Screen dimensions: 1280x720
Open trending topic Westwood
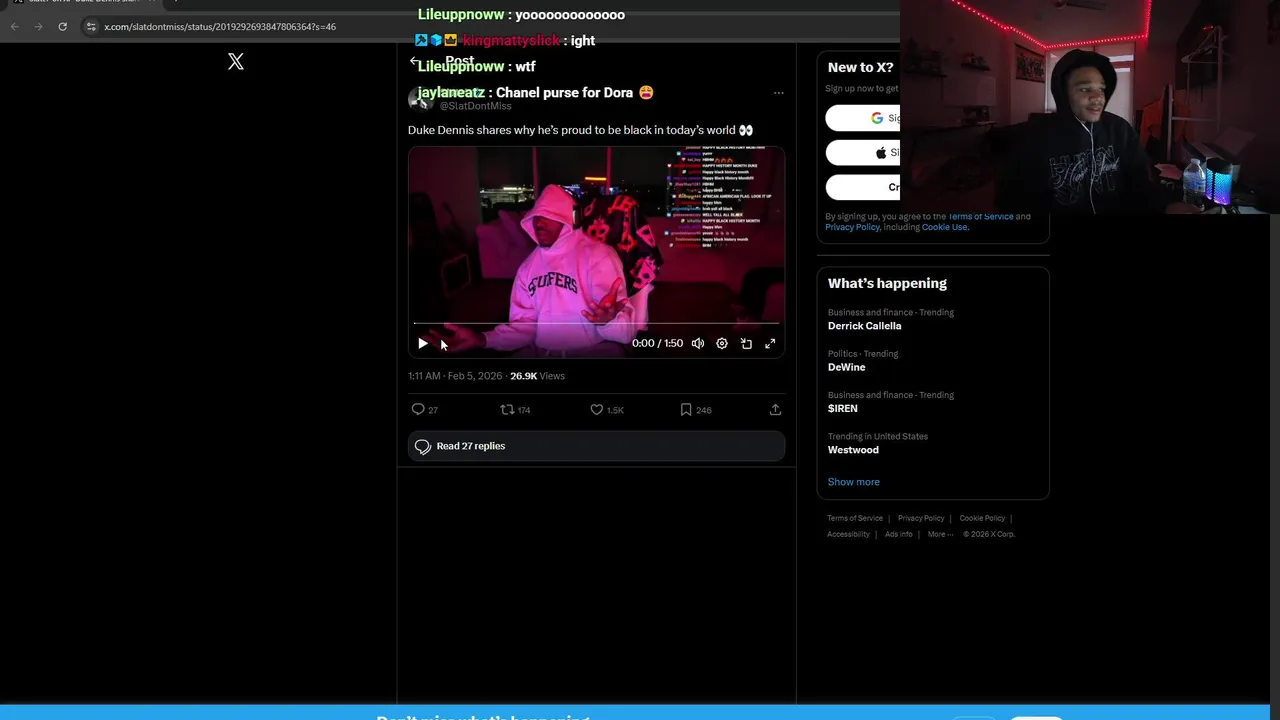(853, 450)
